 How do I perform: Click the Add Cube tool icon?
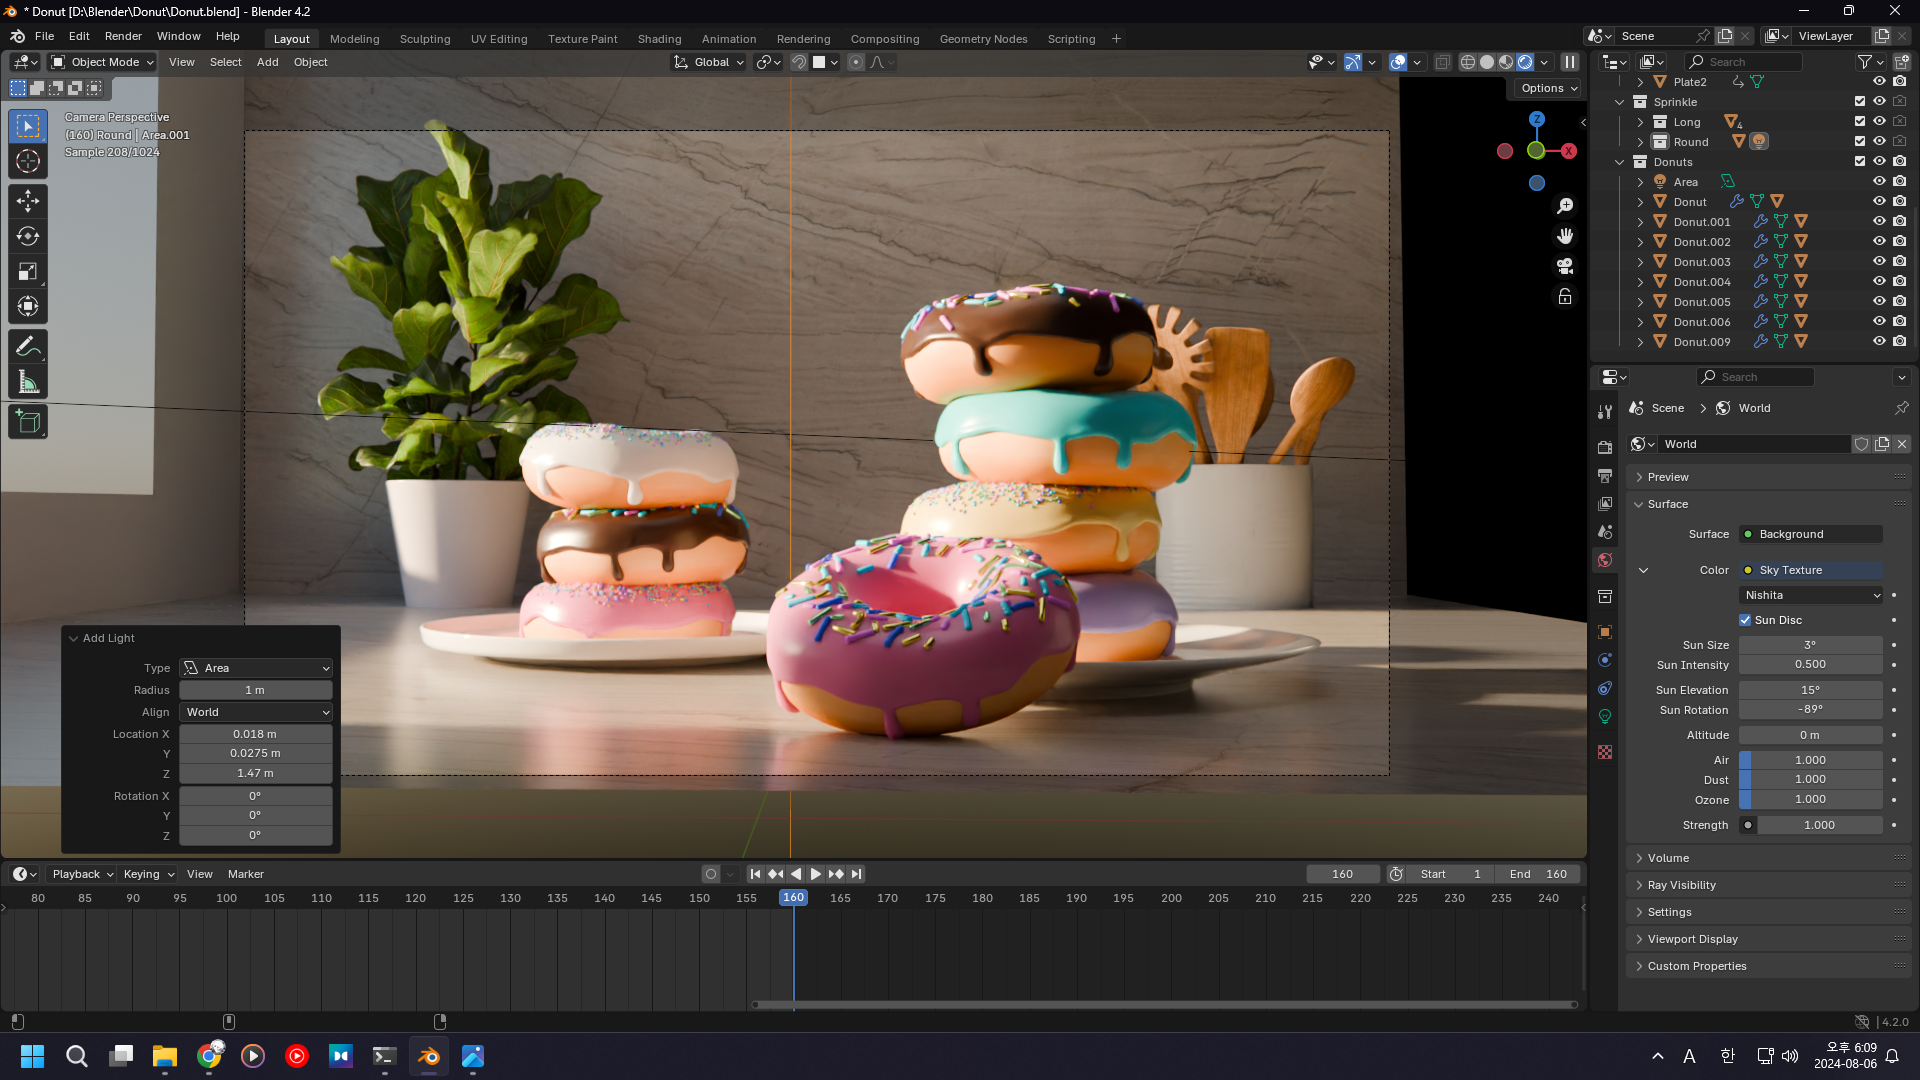pos(28,422)
